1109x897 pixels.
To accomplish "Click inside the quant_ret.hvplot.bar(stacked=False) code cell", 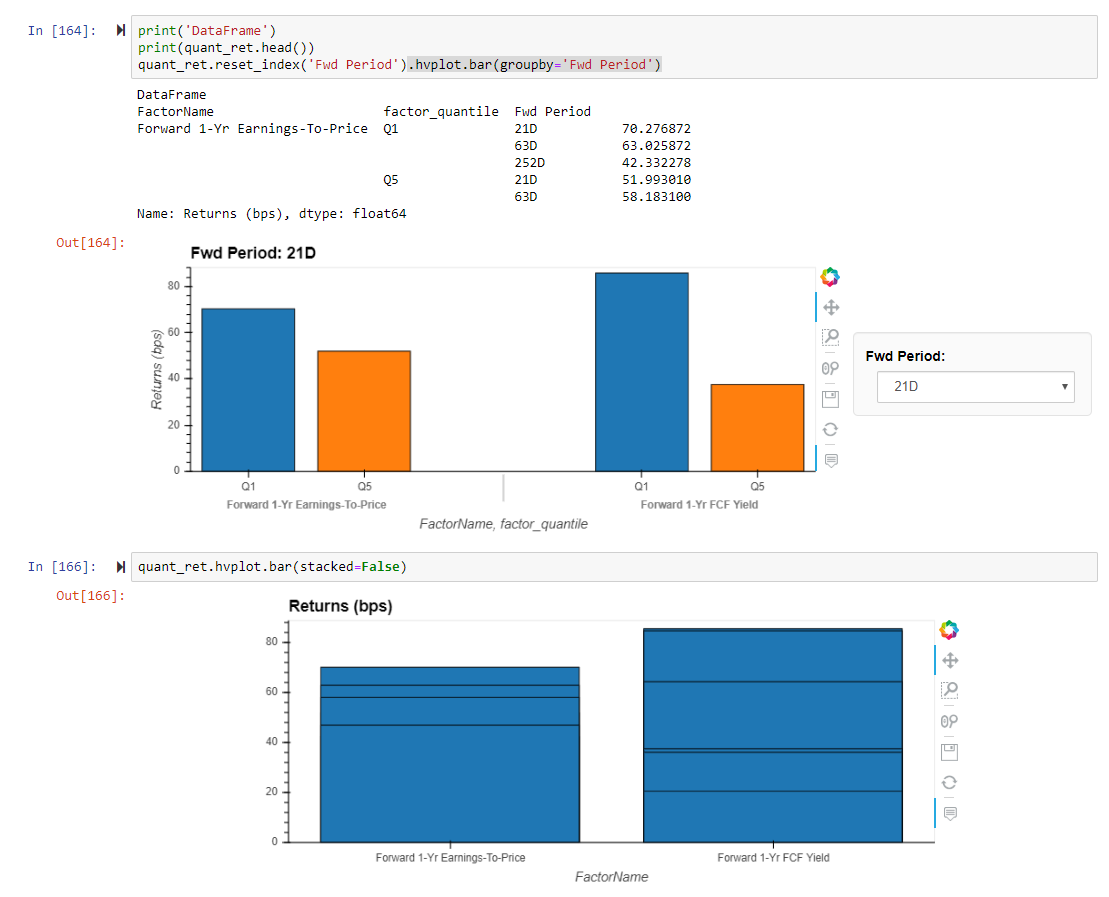I will click(x=614, y=567).
